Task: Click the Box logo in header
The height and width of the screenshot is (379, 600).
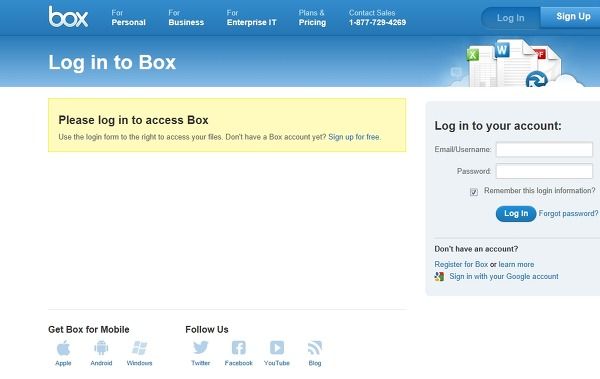Action: [x=68, y=16]
